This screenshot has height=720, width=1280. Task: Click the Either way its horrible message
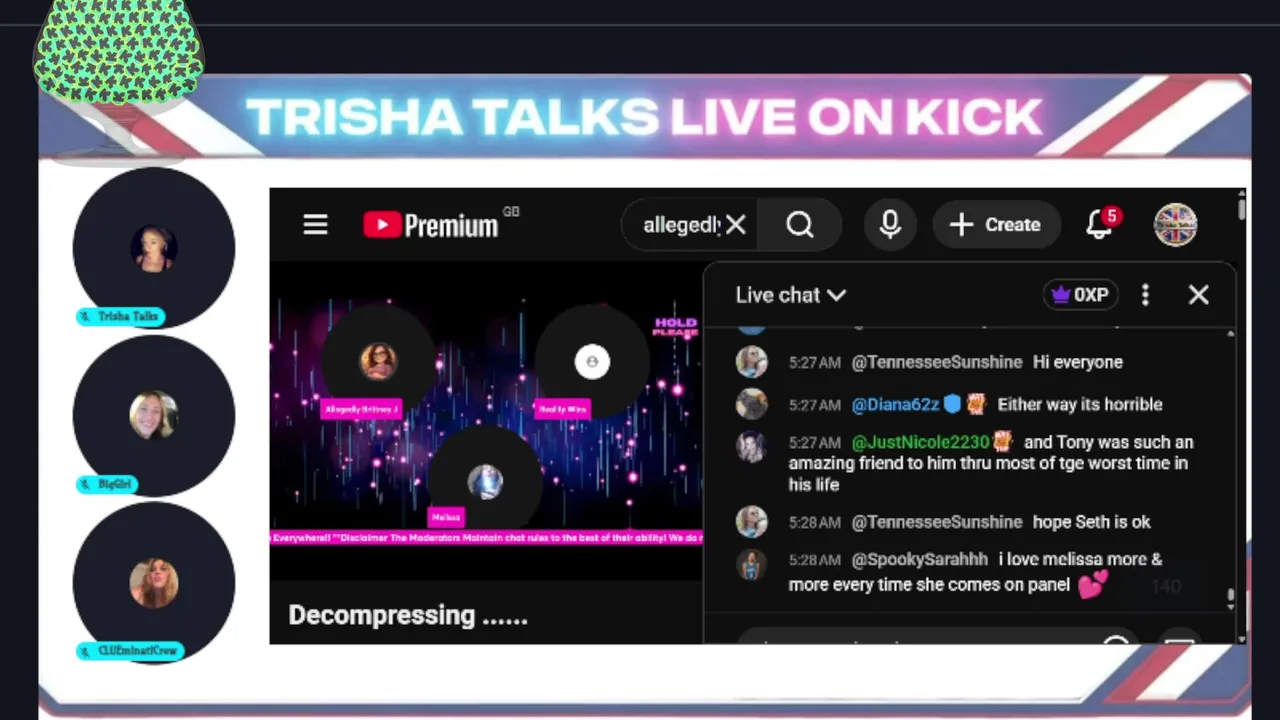coord(1080,405)
